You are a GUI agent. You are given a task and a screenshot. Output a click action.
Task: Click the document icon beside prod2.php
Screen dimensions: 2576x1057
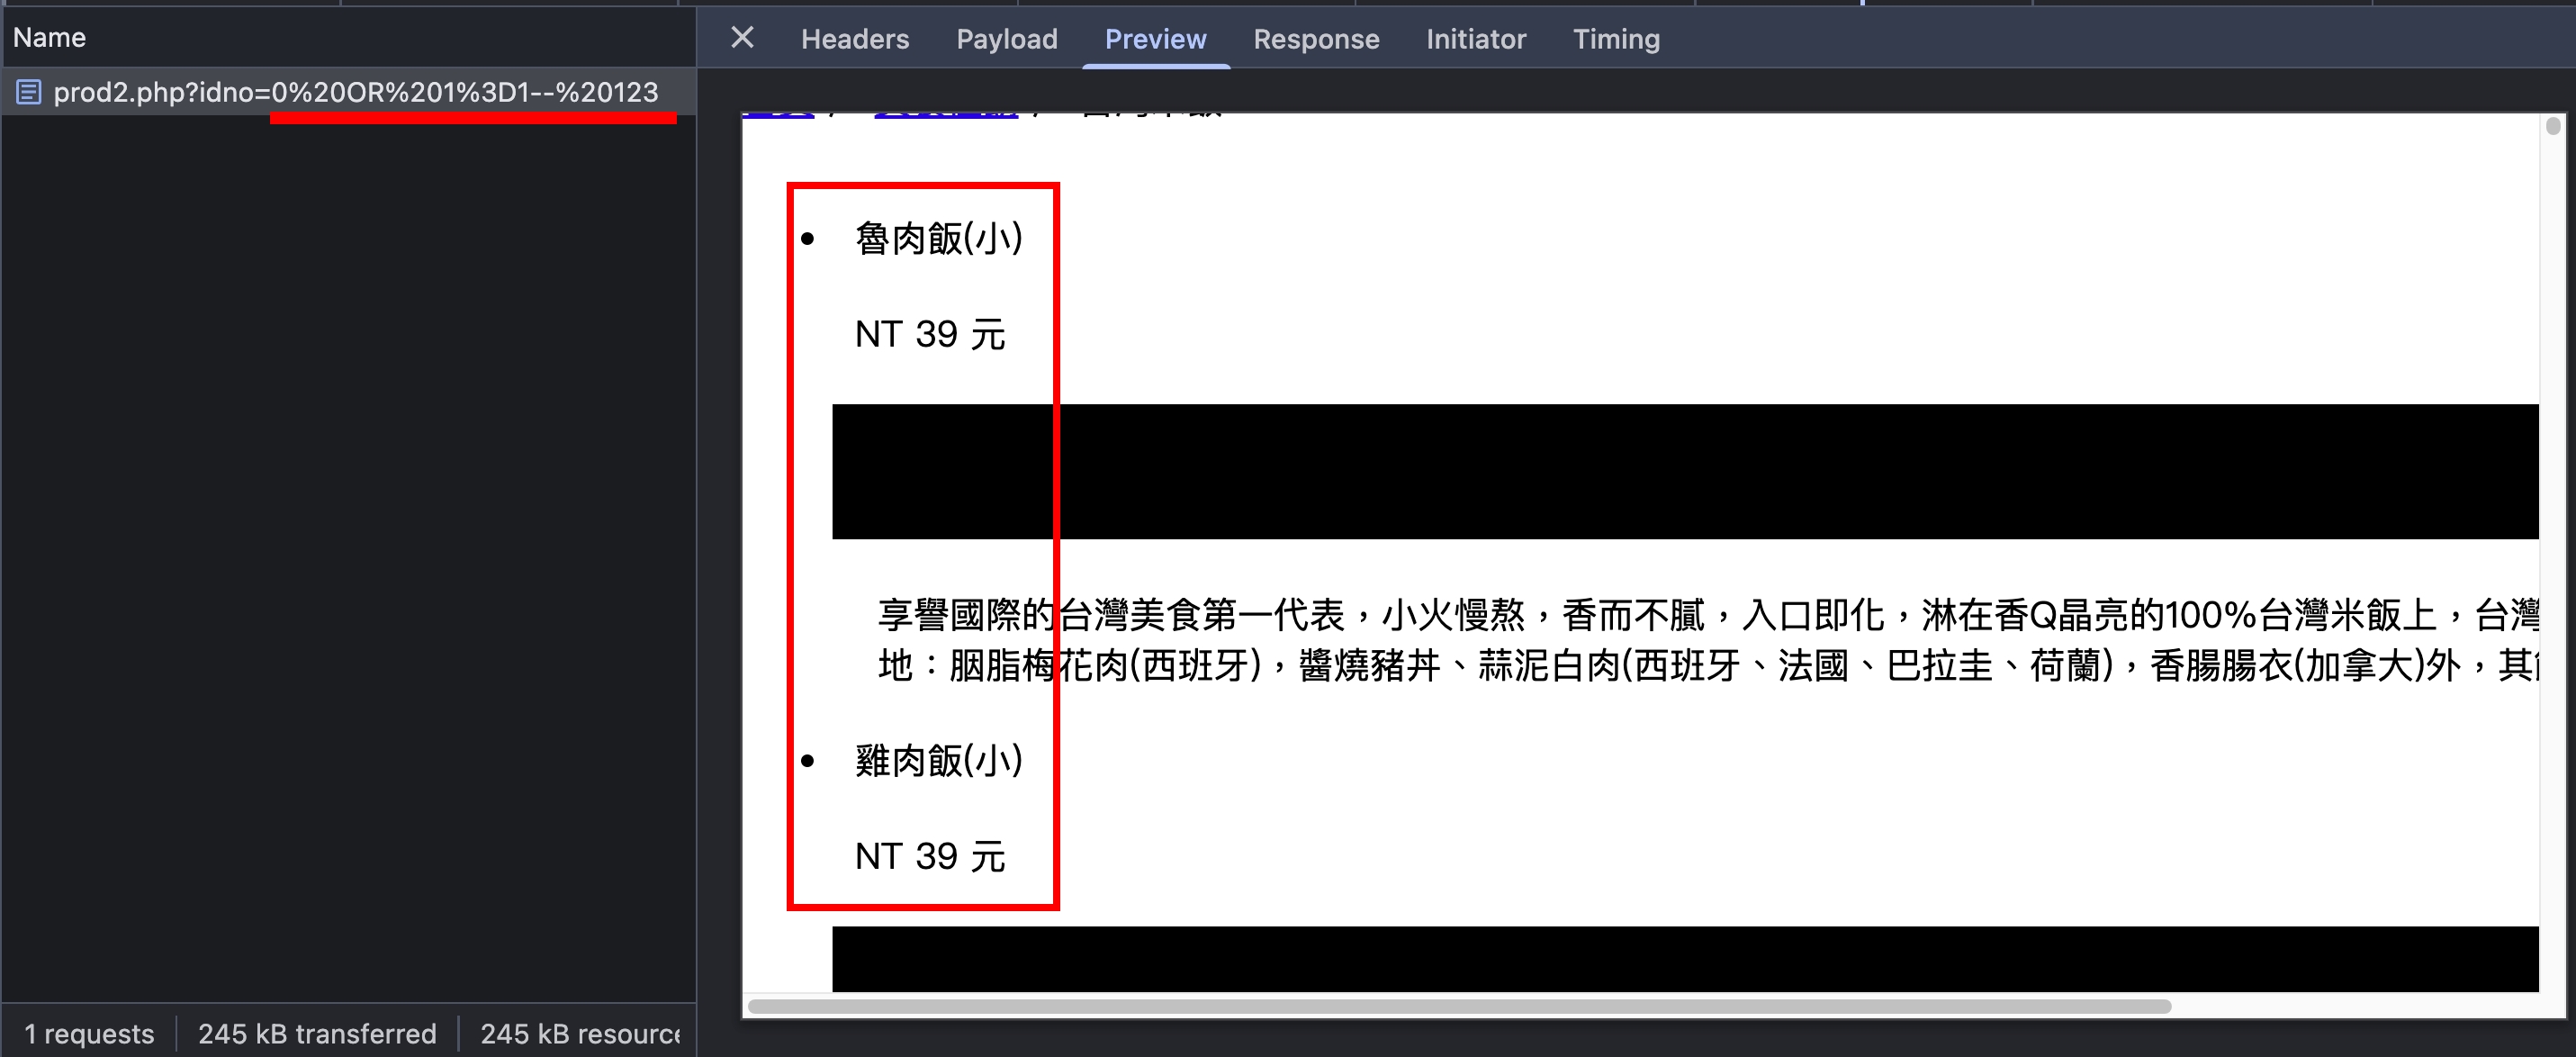point(29,92)
